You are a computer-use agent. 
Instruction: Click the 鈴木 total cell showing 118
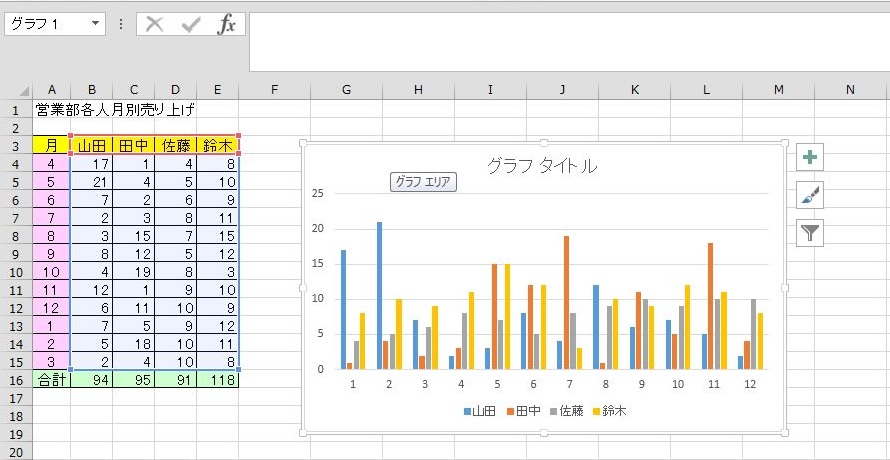pos(218,380)
